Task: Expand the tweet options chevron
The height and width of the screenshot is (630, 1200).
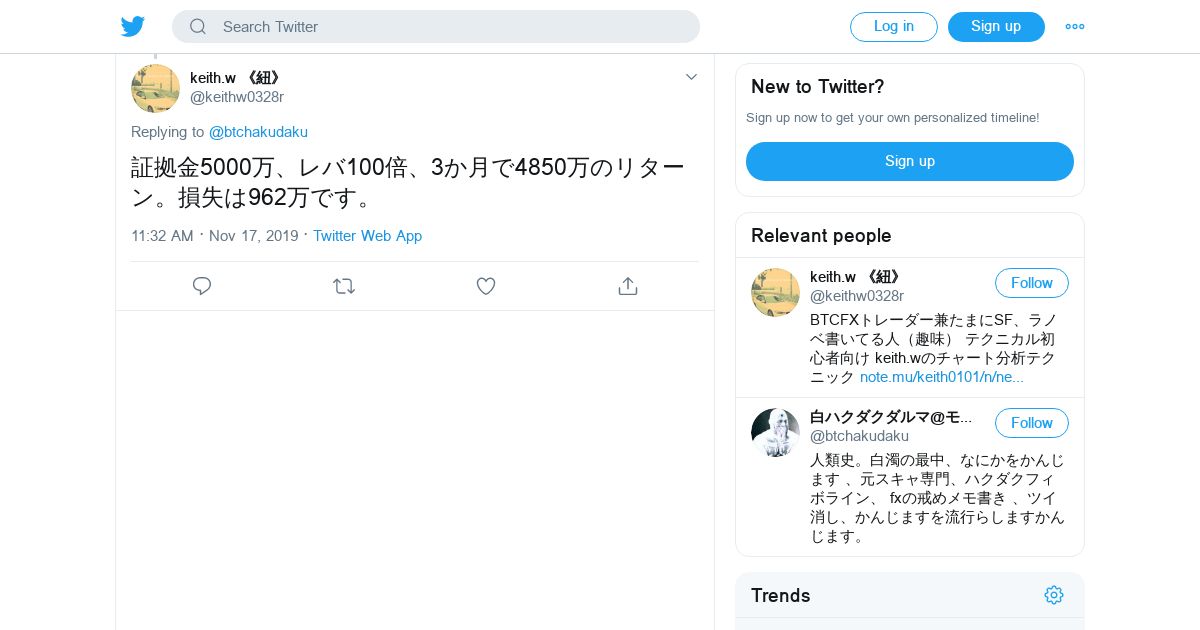Action: tap(691, 77)
